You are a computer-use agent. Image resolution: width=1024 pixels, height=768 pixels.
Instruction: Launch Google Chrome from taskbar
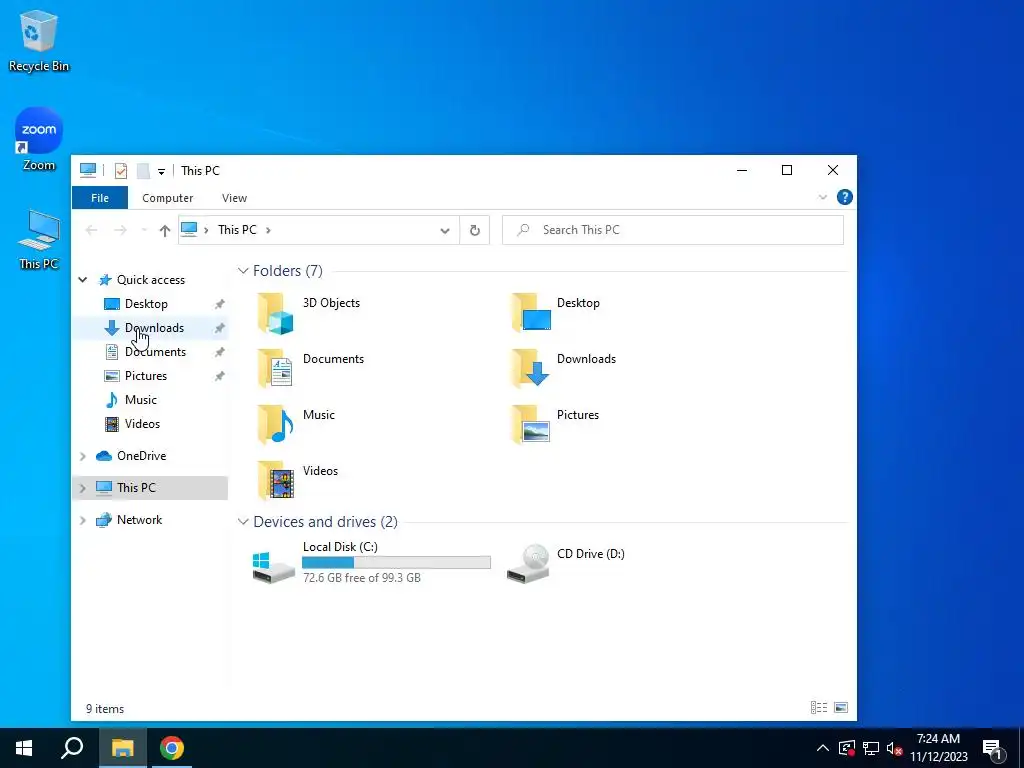pos(172,748)
